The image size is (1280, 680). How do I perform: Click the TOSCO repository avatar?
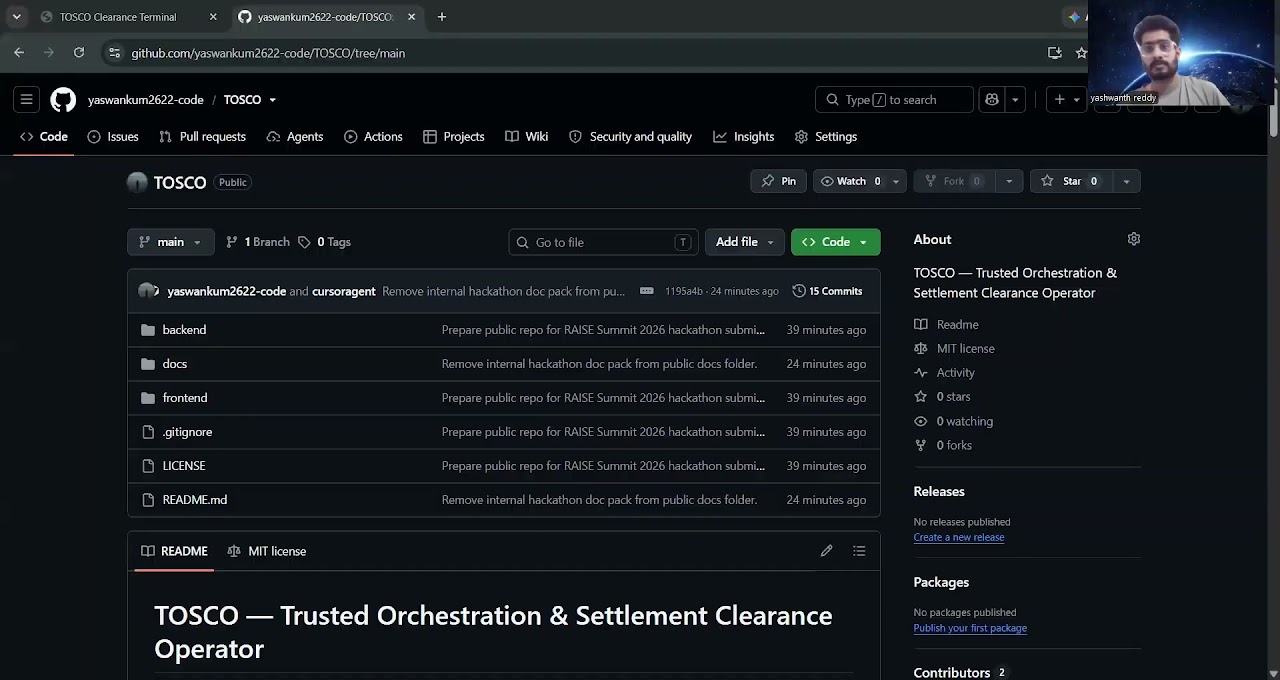(x=137, y=182)
